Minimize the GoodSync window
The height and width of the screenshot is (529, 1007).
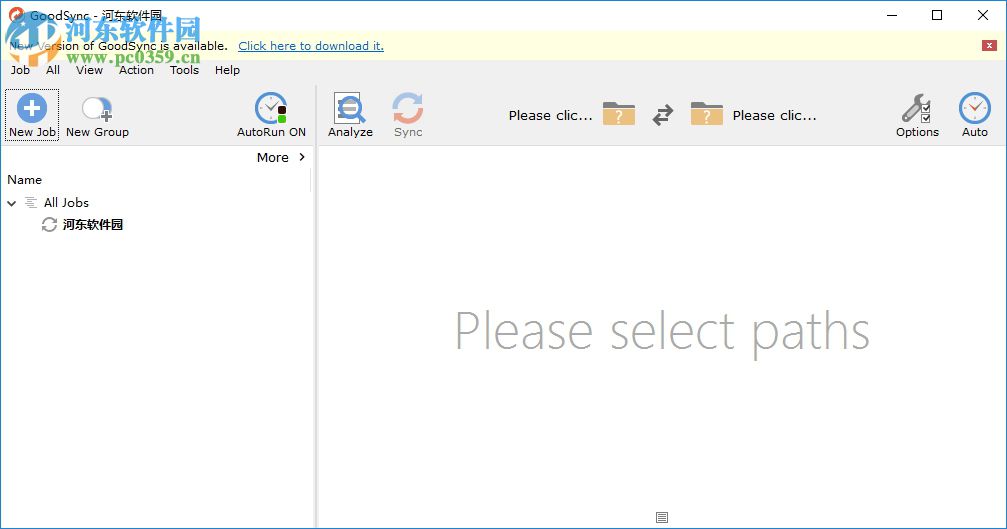pos(892,15)
